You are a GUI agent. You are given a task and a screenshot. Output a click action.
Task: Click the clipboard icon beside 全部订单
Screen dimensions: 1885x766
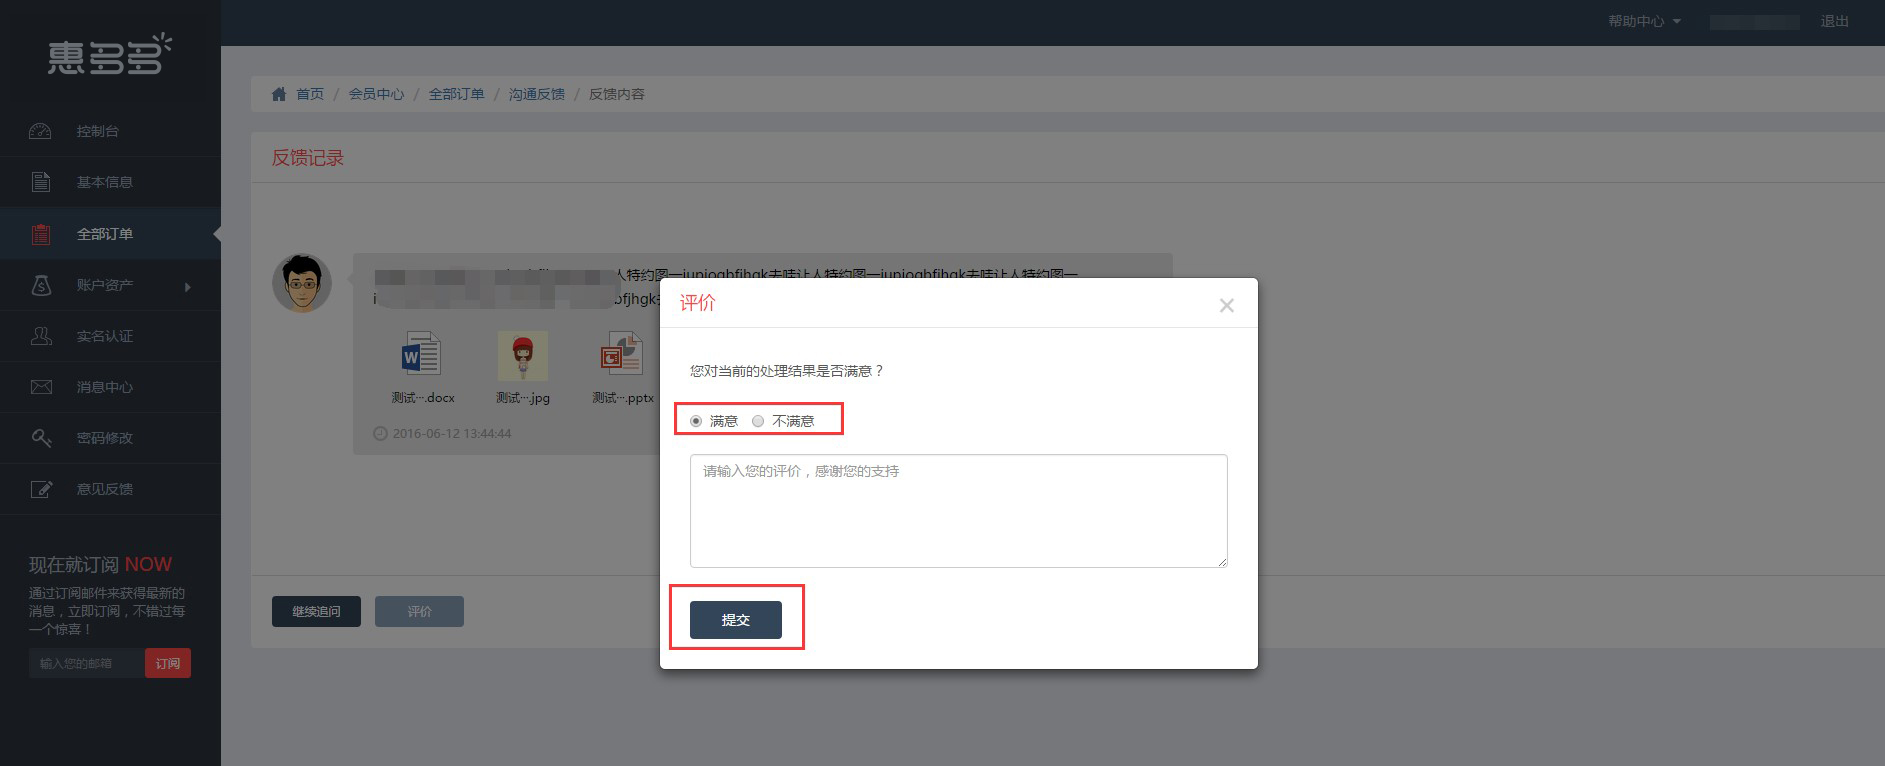tap(40, 234)
